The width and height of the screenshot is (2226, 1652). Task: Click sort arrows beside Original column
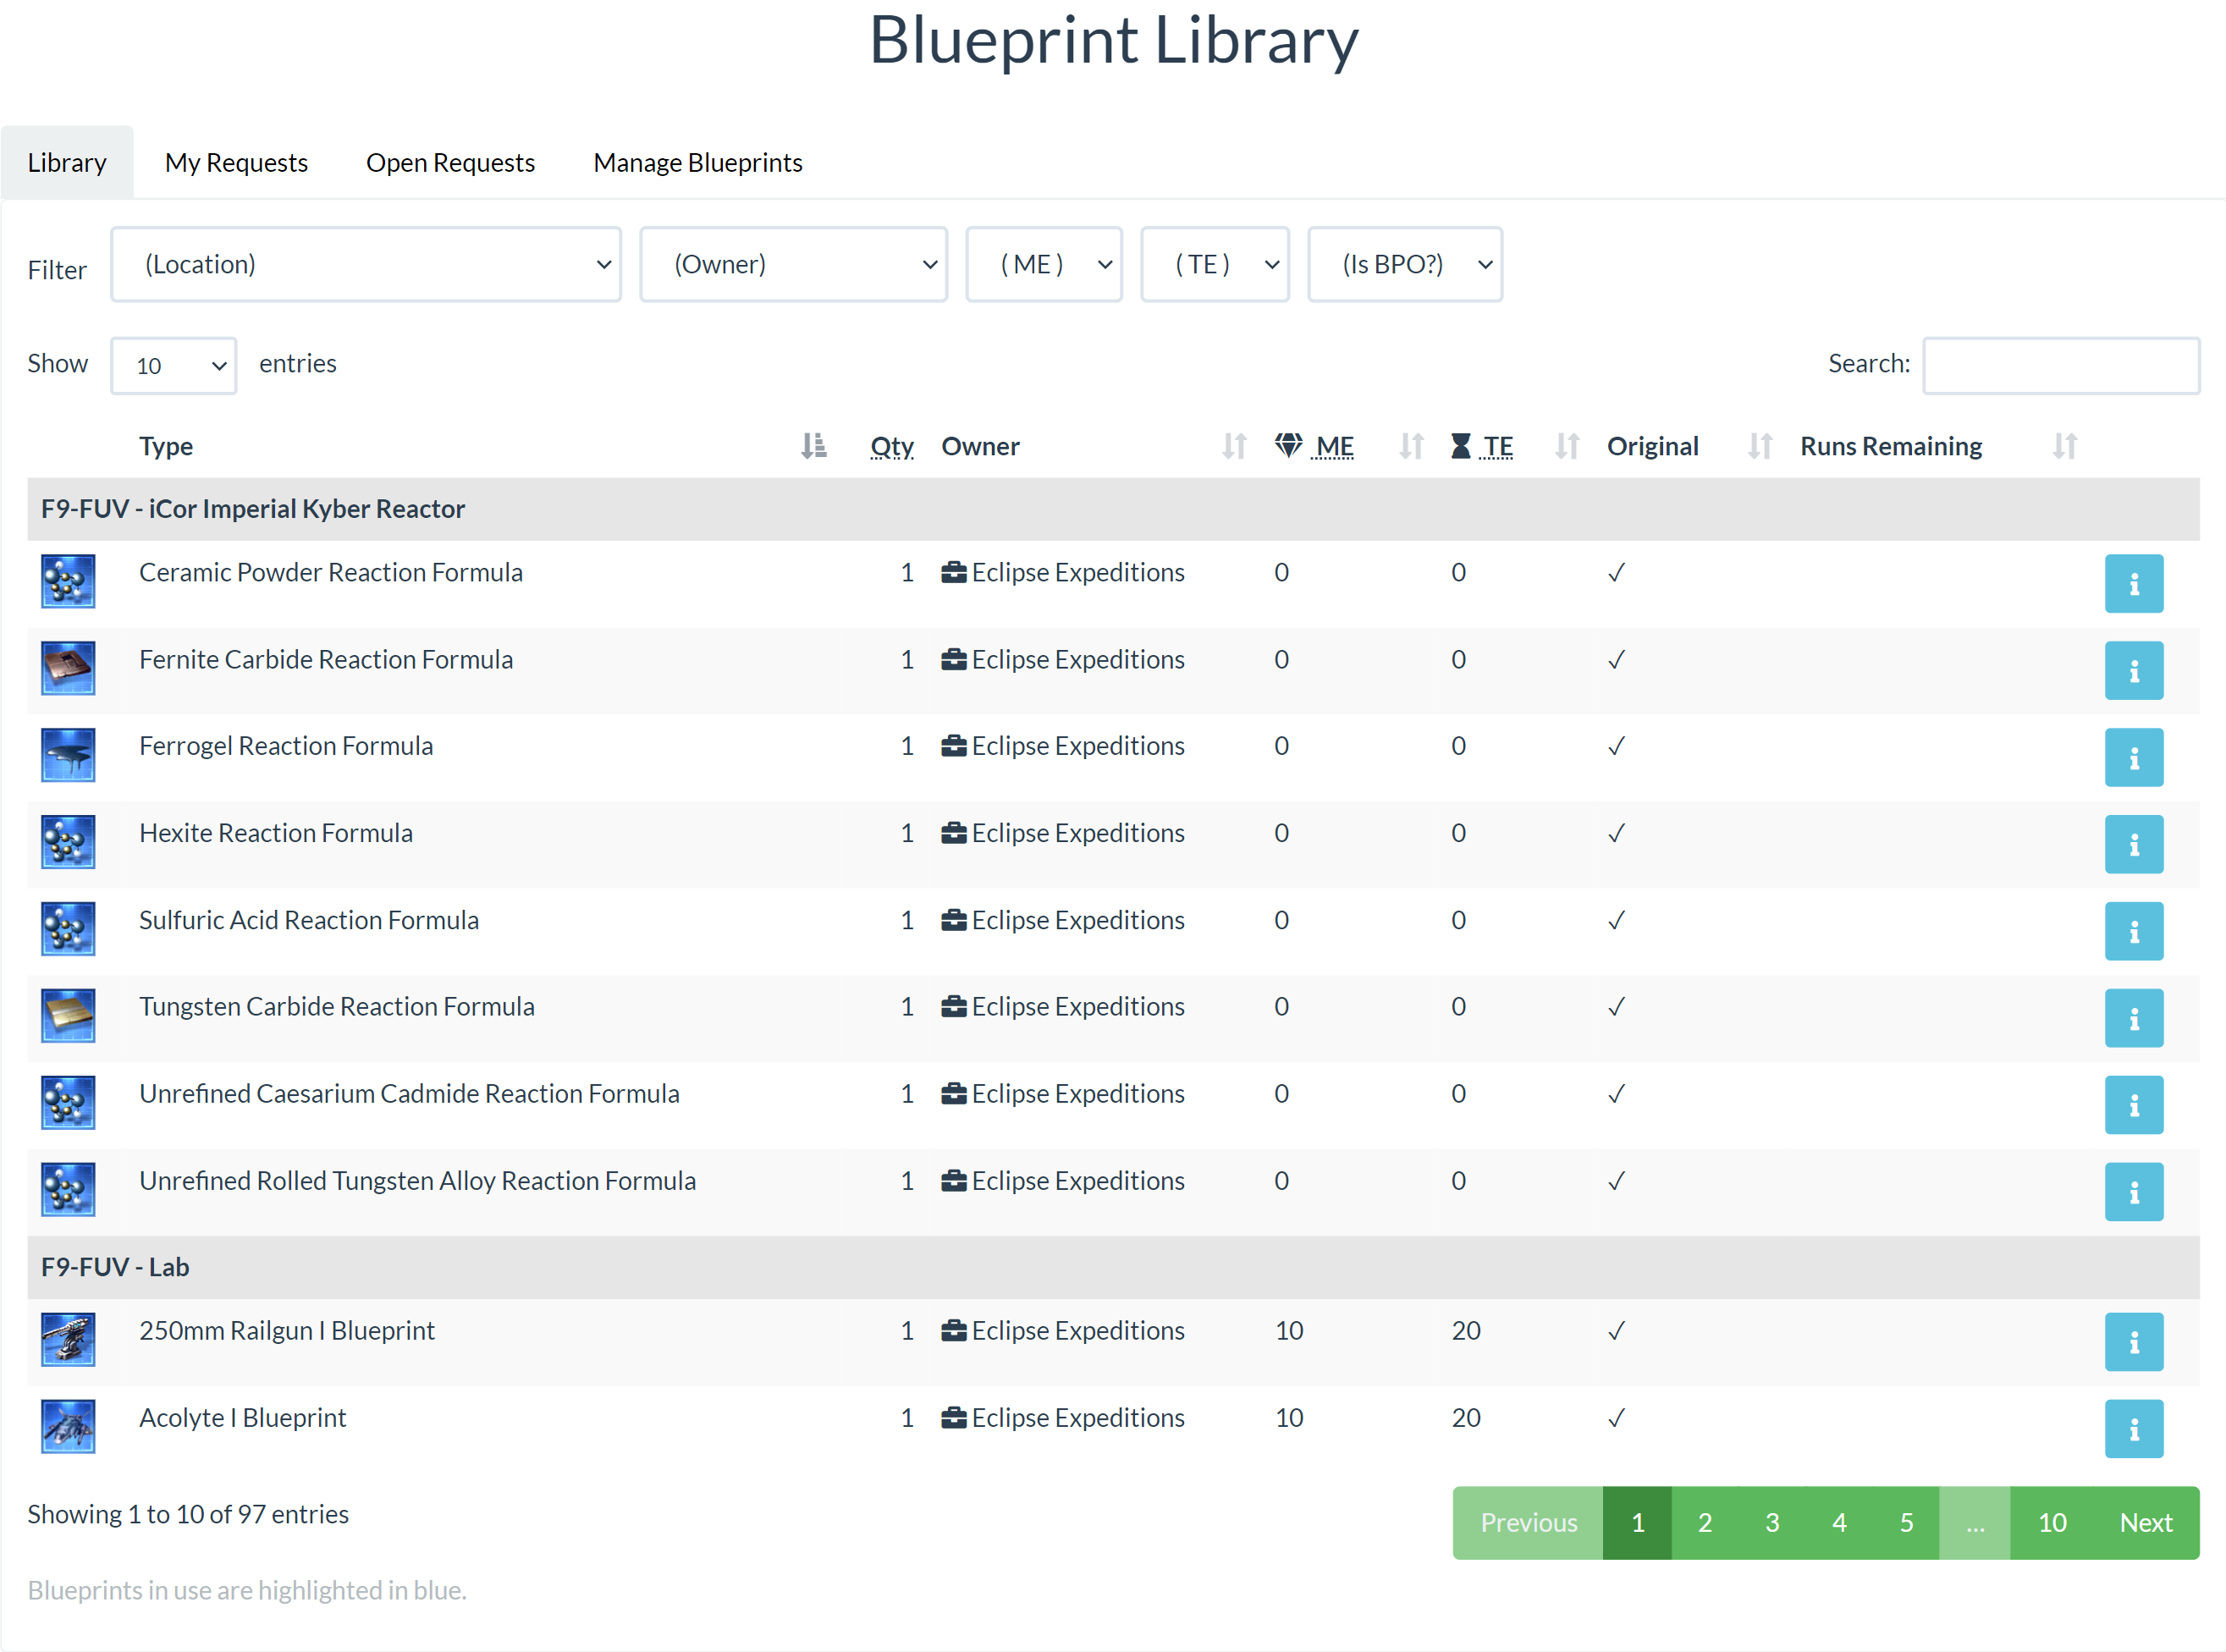[1759, 446]
